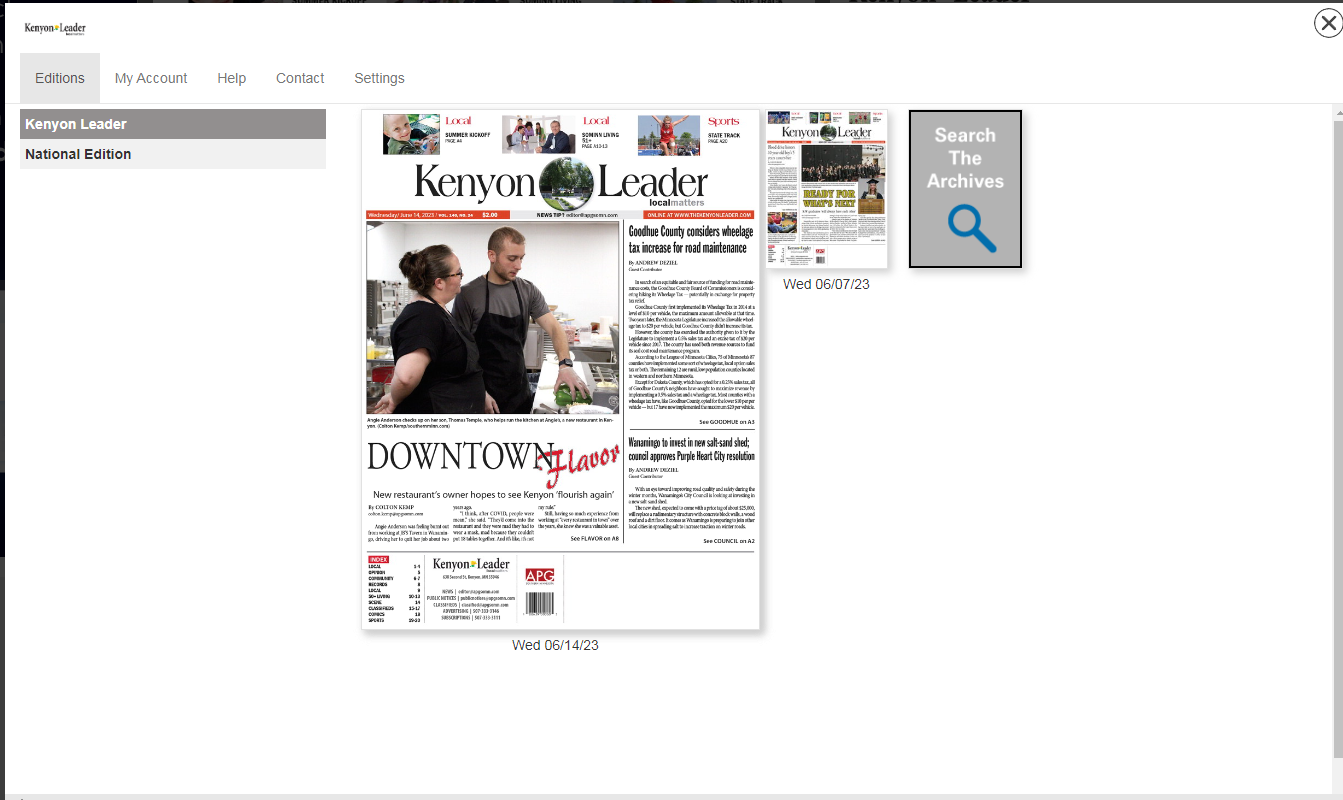Image resolution: width=1343 pixels, height=800 pixels.
Task: Go to the Contact tab
Action: point(300,78)
